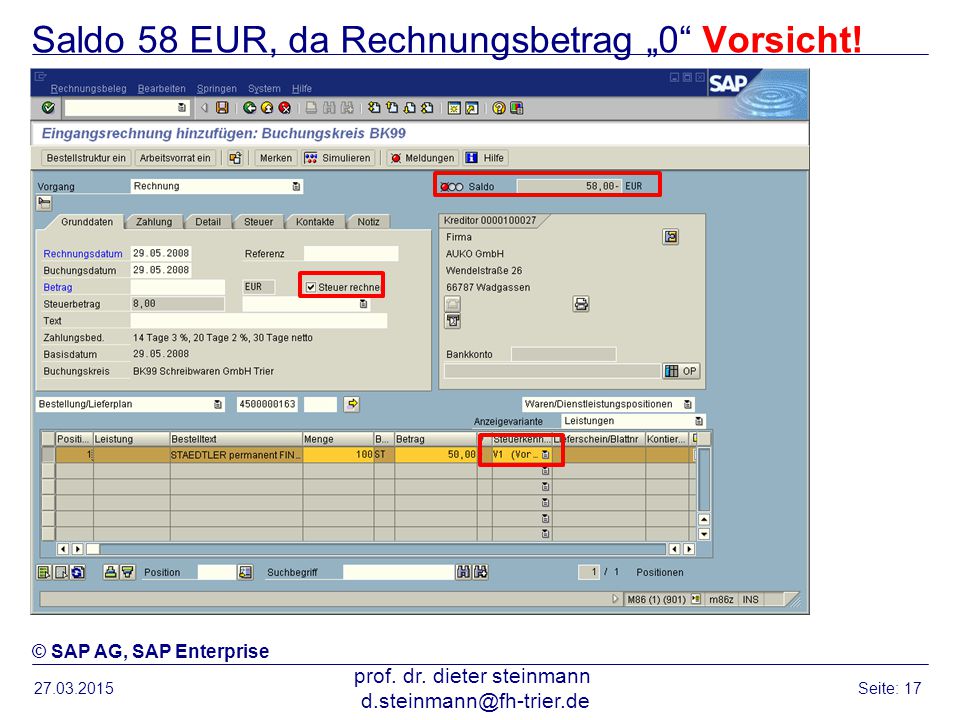
Task: Open the System menu
Action: tap(264, 89)
